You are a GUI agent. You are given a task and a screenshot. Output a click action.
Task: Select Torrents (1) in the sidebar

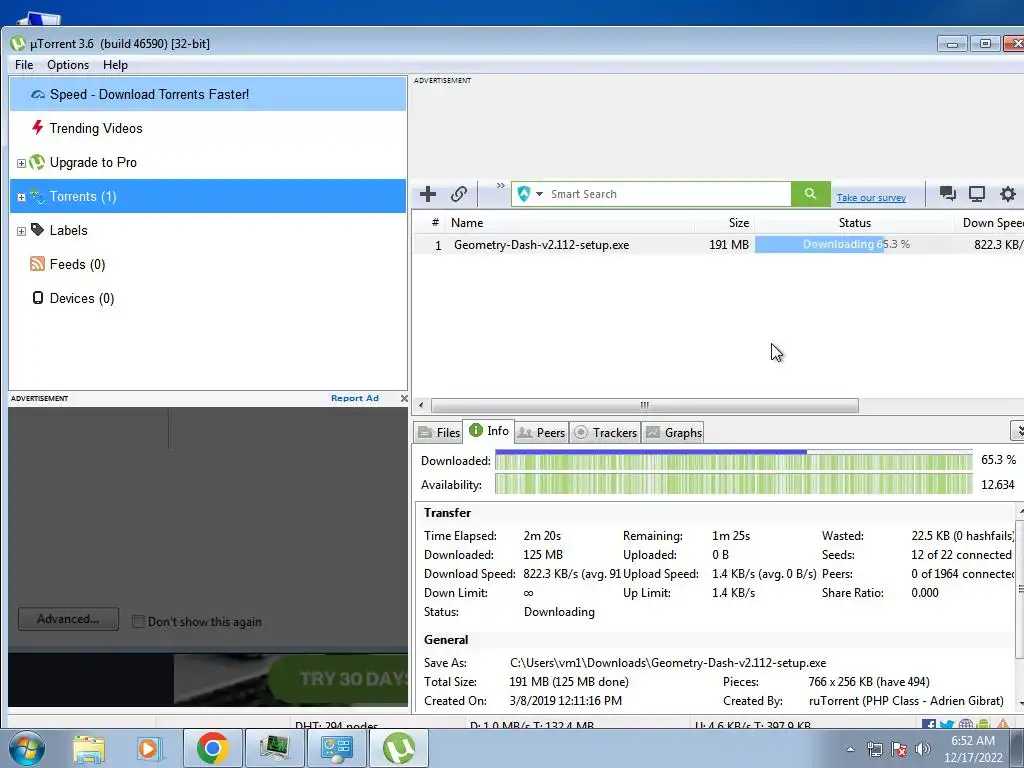click(208, 196)
